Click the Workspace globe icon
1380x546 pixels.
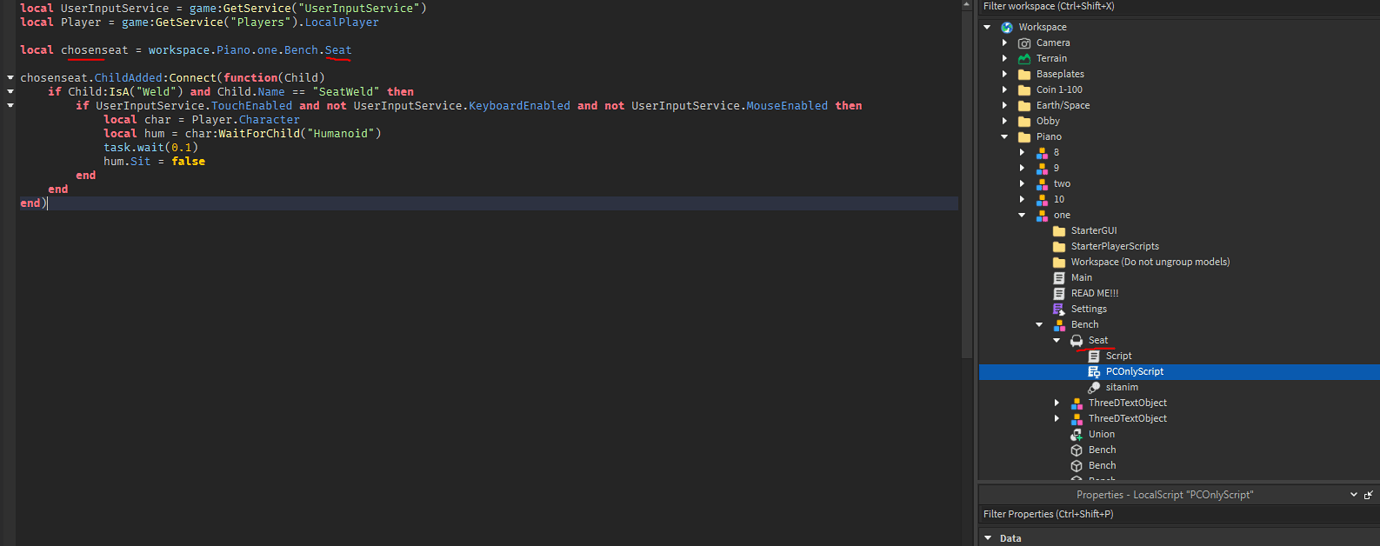(1007, 27)
